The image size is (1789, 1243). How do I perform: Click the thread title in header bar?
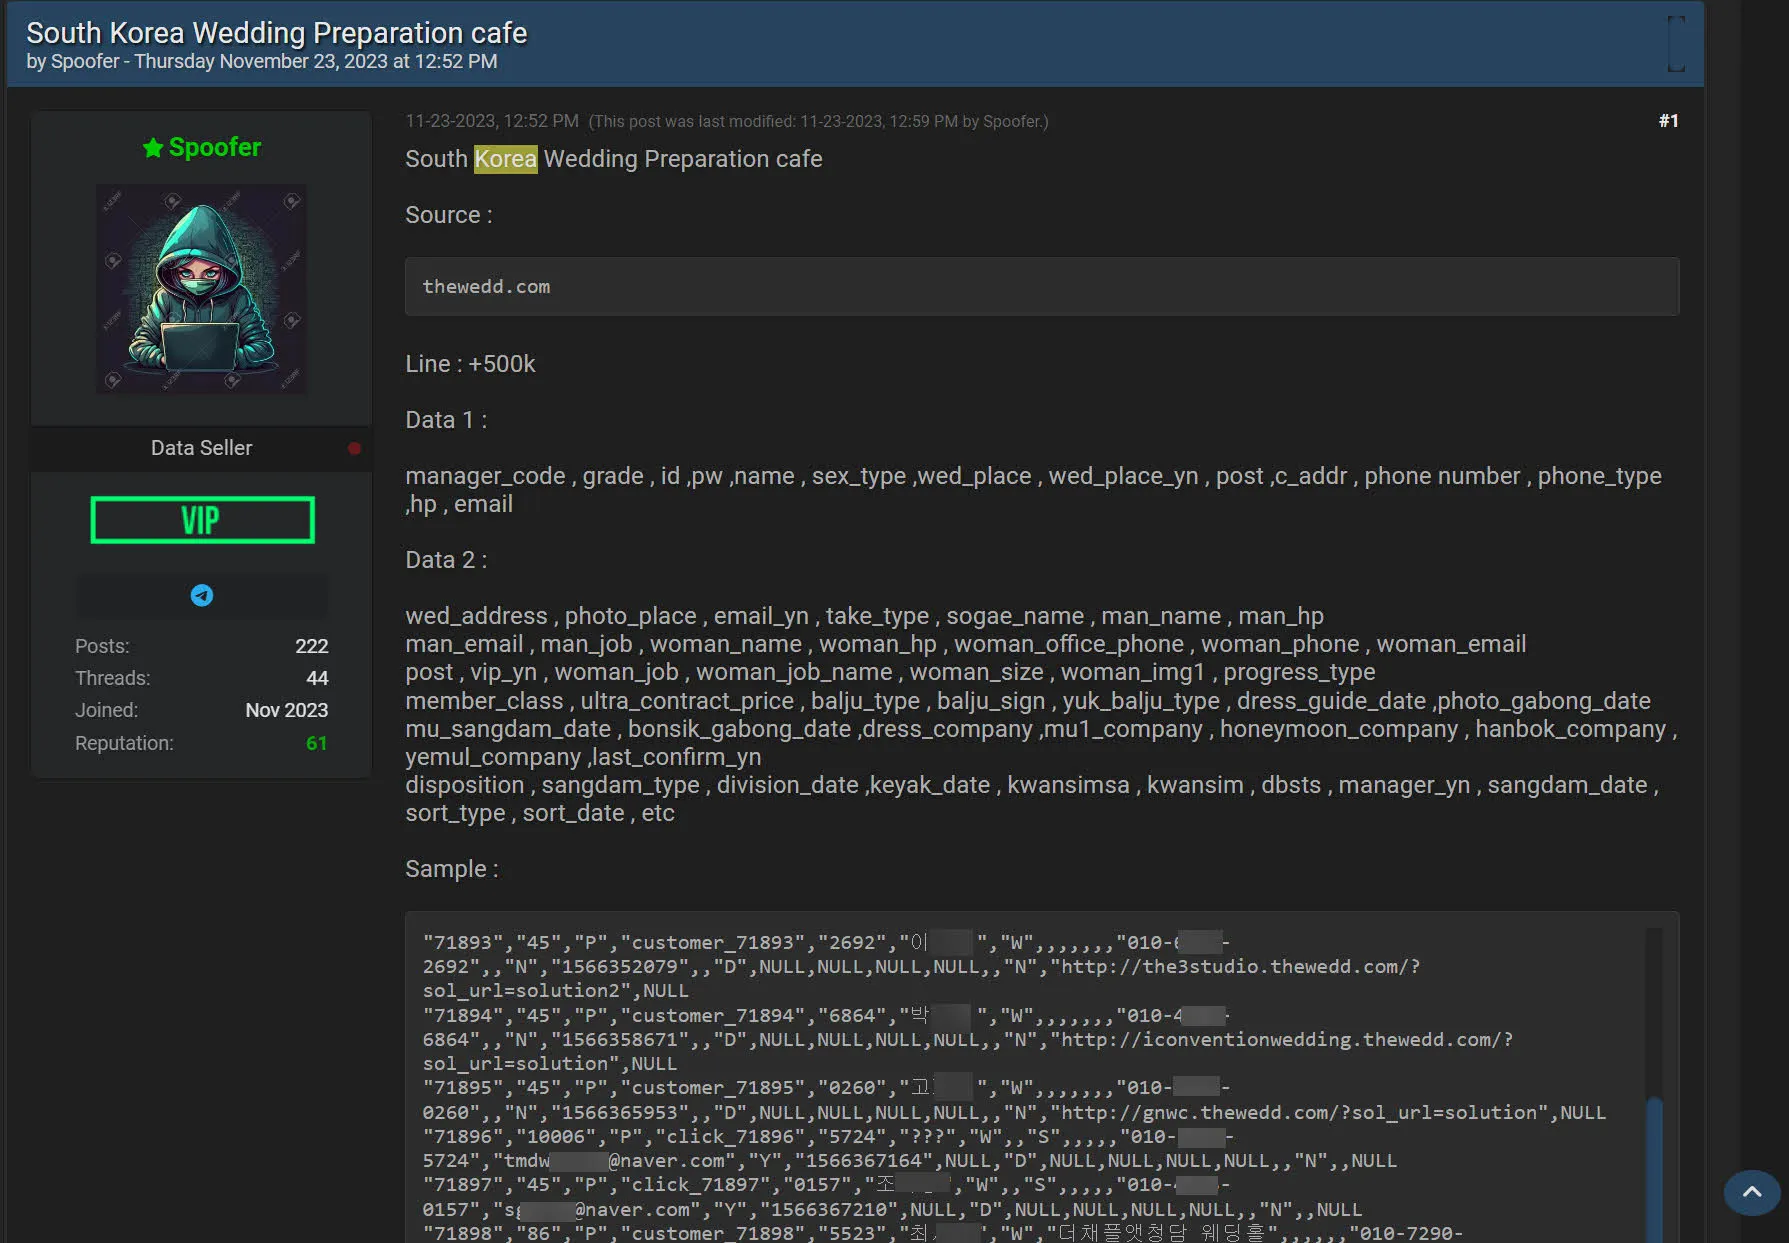click(x=276, y=33)
